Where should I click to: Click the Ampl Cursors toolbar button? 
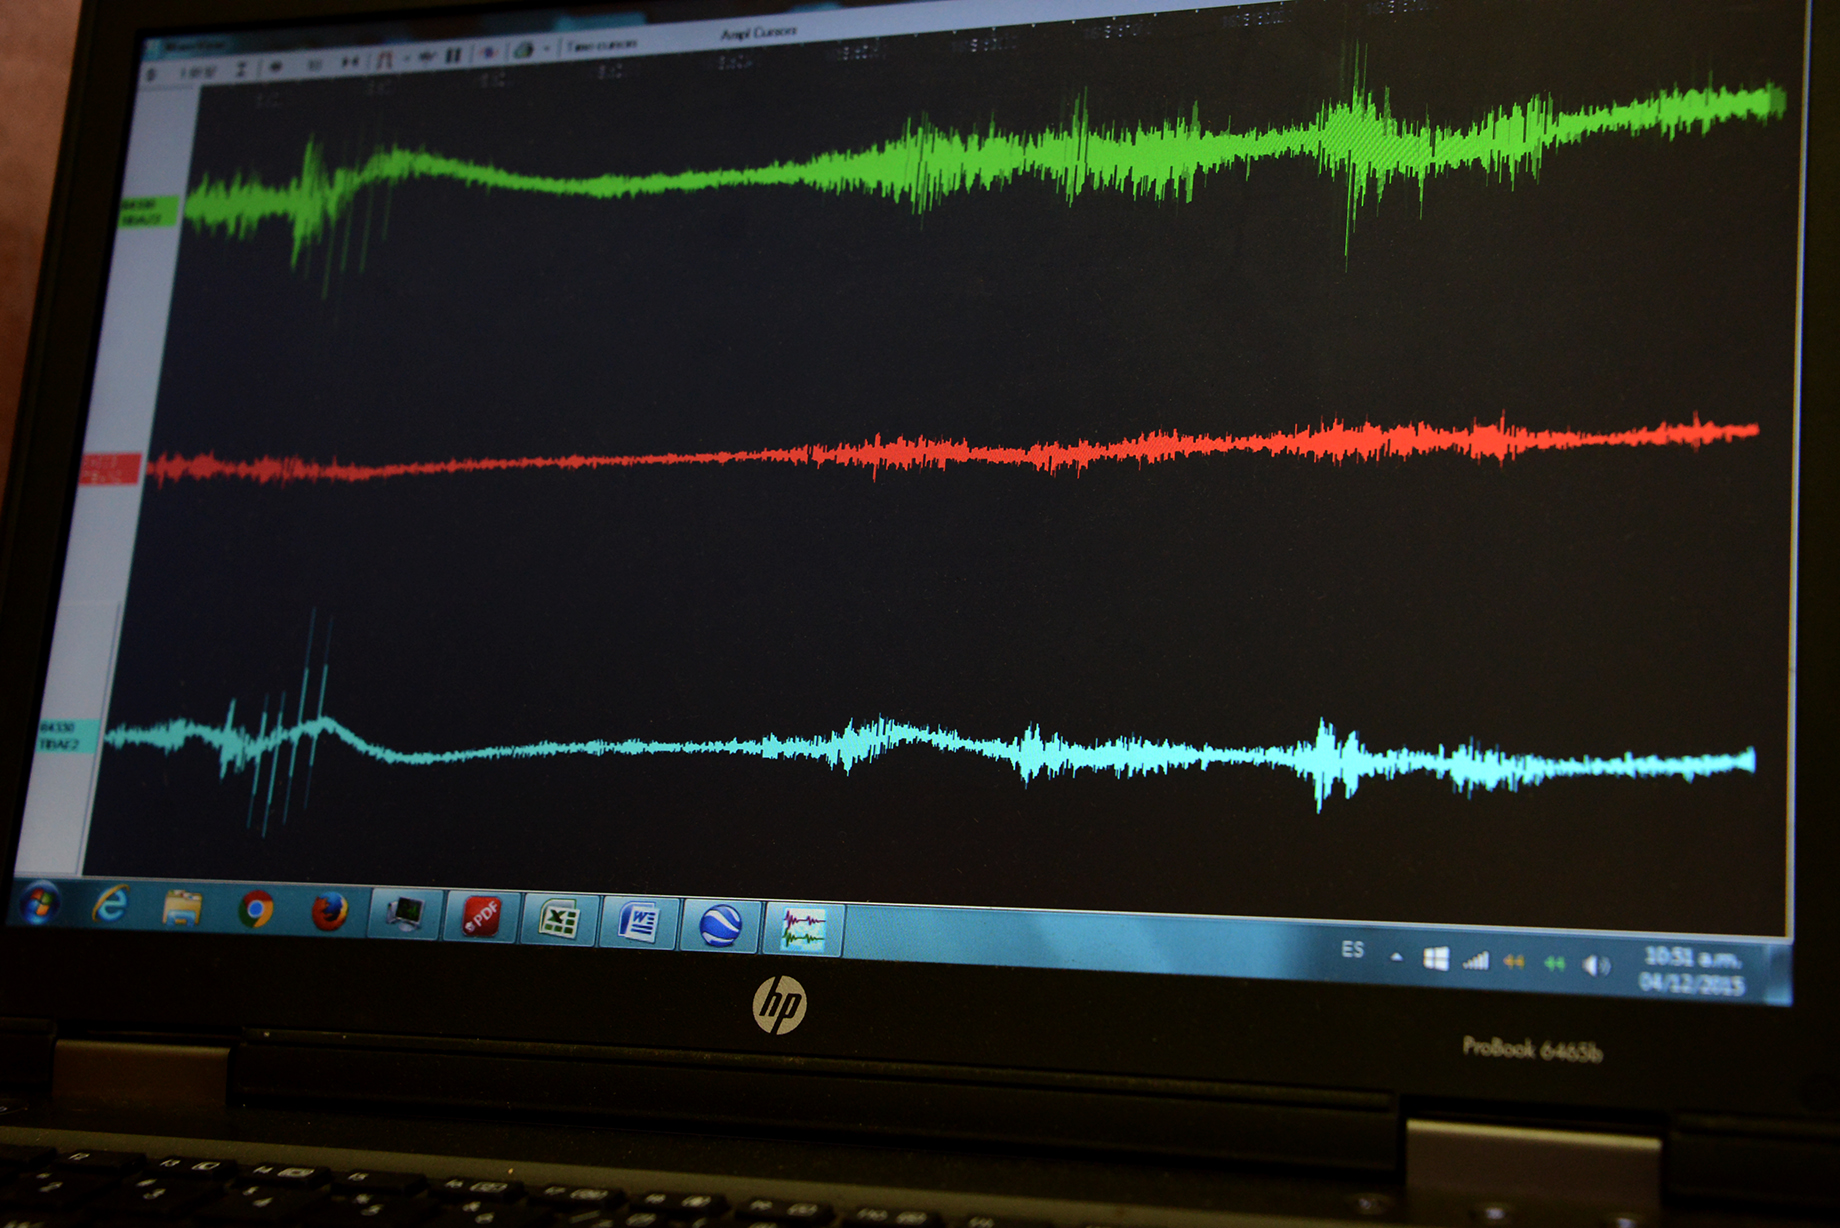(759, 33)
